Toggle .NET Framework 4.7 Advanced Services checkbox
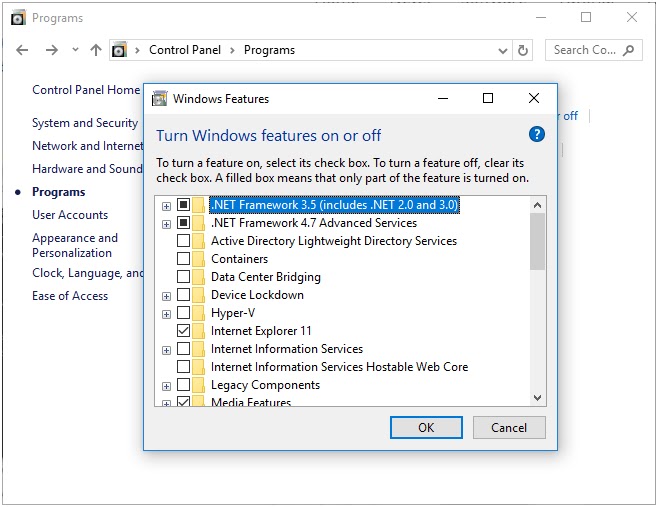This screenshot has height=507, width=658. (x=183, y=222)
